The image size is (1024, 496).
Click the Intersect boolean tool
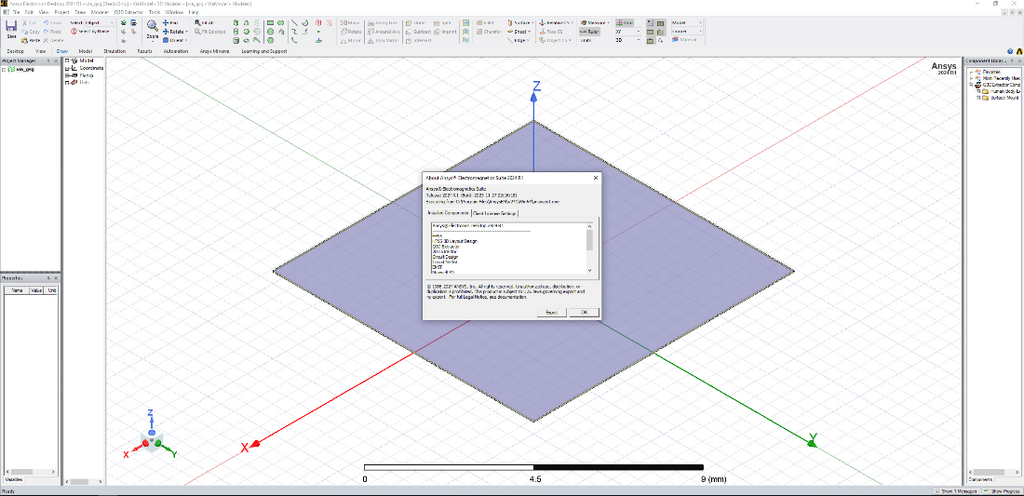pyautogui.click(x=419, y=40)
